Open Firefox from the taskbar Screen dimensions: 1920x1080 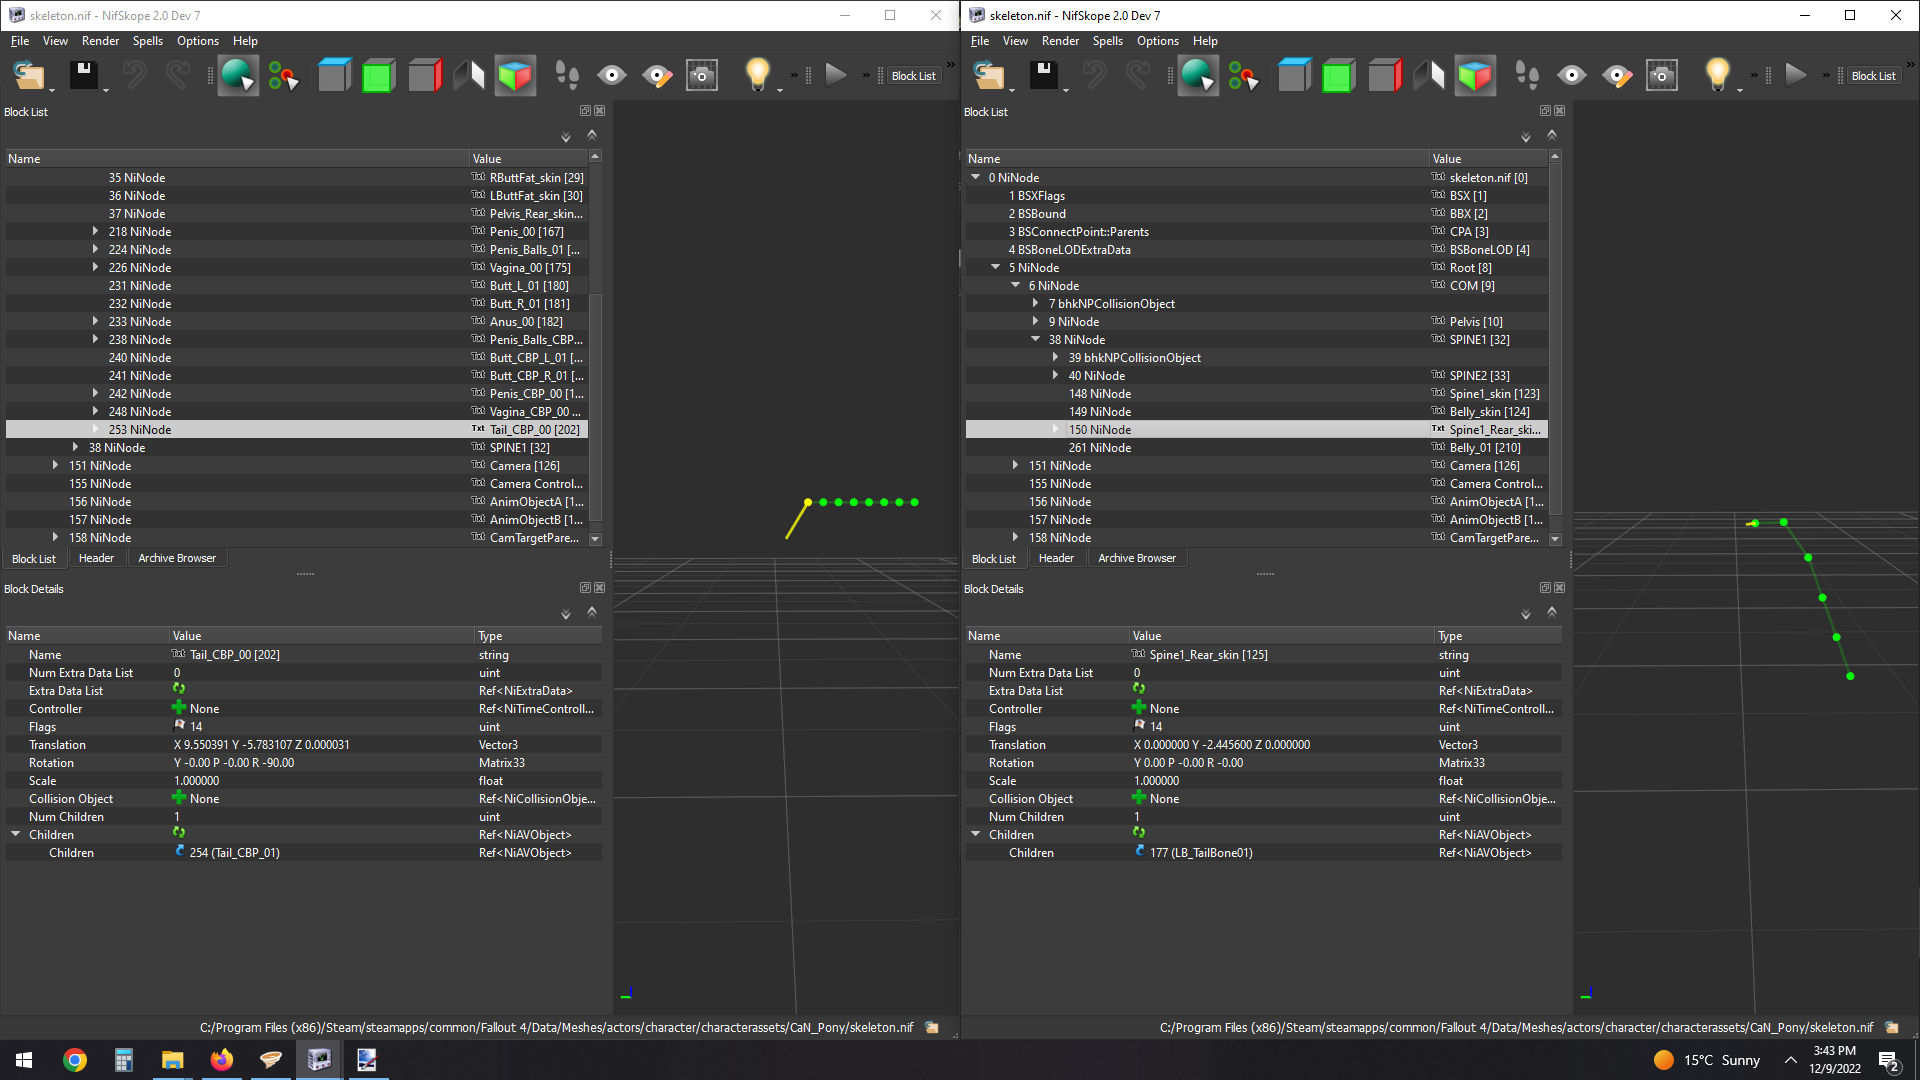click(x=221, y=1060)
